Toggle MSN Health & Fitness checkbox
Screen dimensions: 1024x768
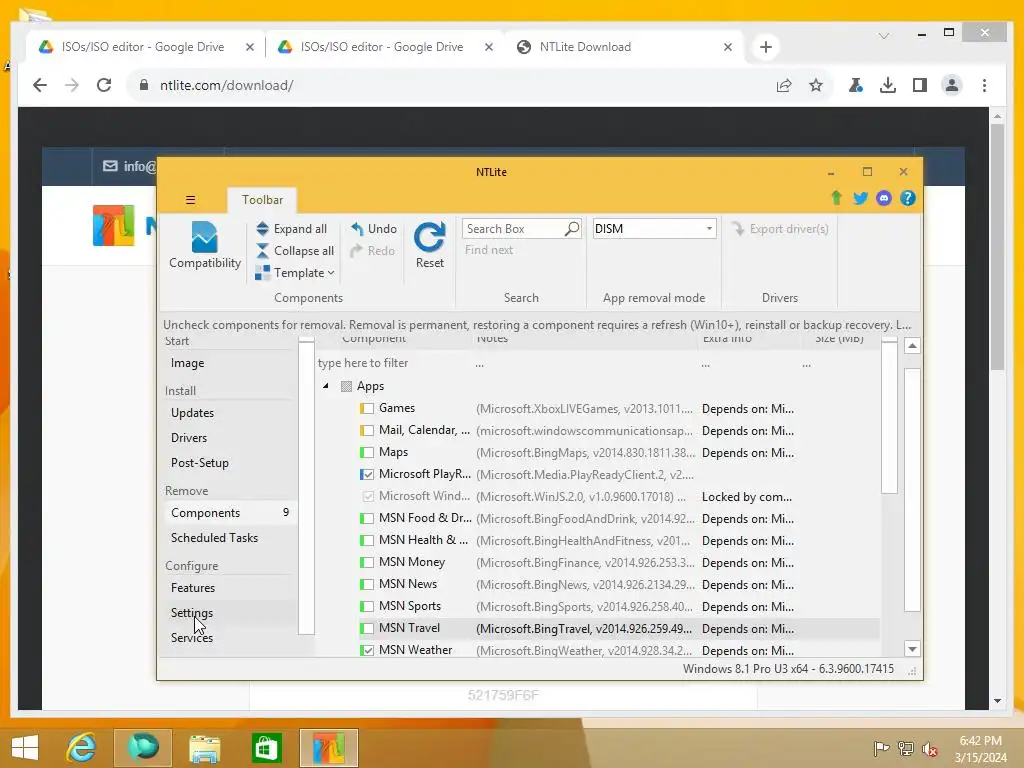[x=368, y=540]
